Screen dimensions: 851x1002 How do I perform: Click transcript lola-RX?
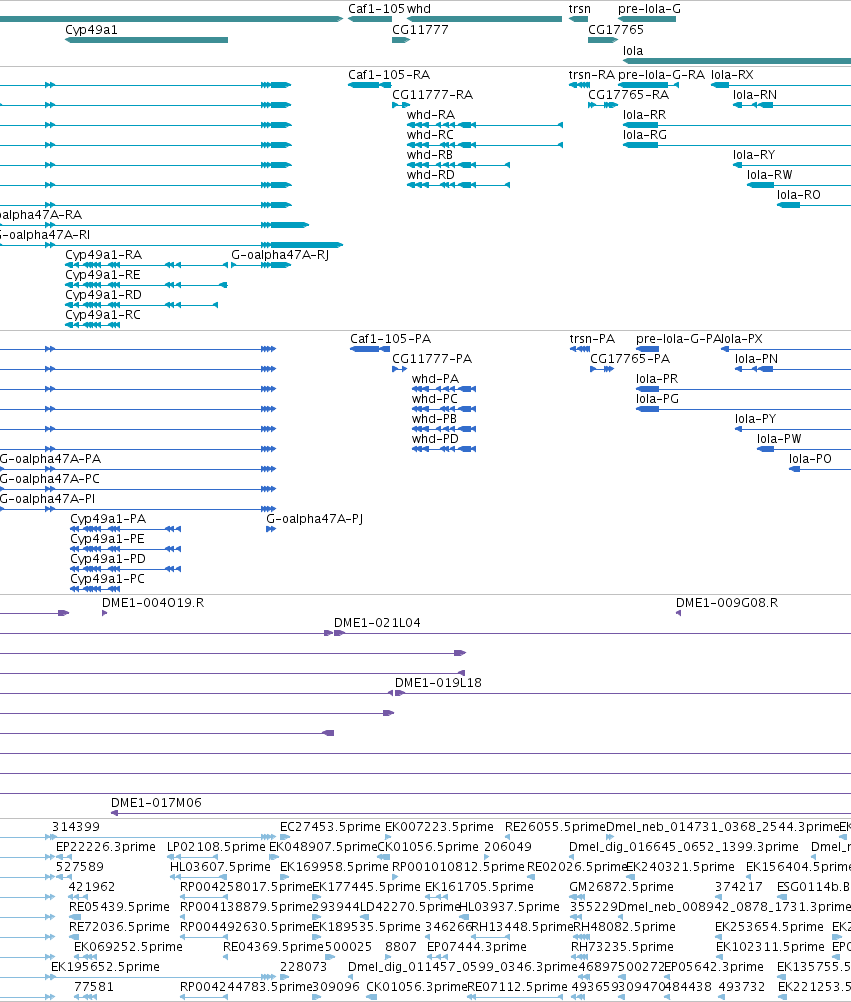click(x=781, y=85)
